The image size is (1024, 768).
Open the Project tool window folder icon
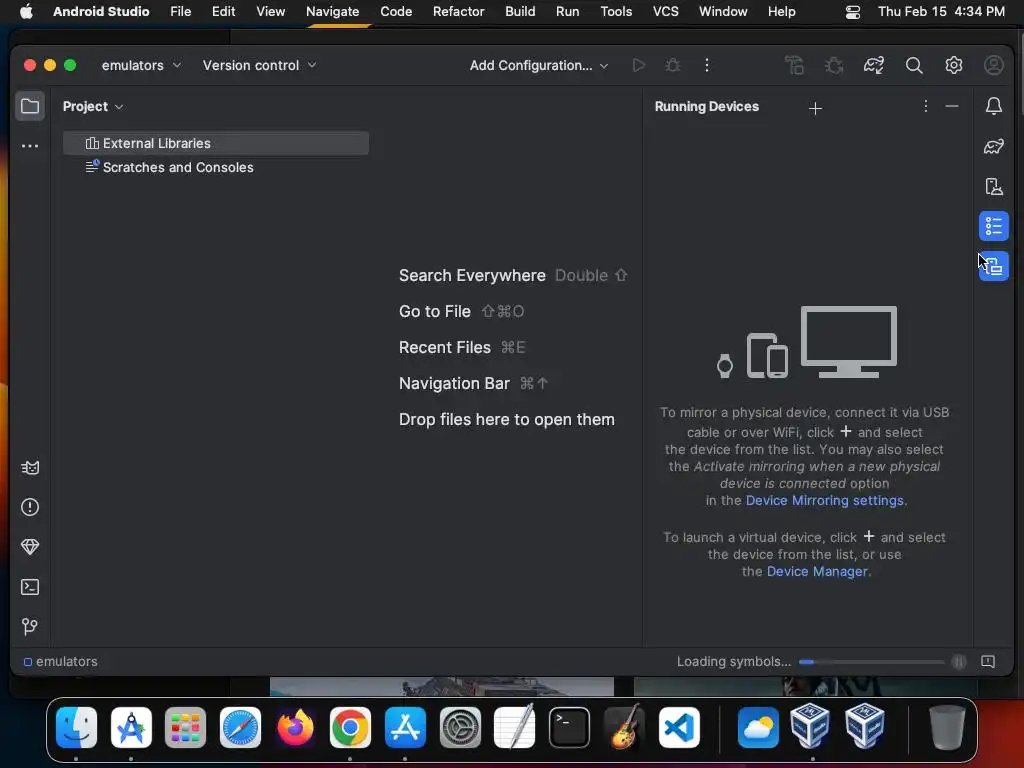(x=30, y=106)
